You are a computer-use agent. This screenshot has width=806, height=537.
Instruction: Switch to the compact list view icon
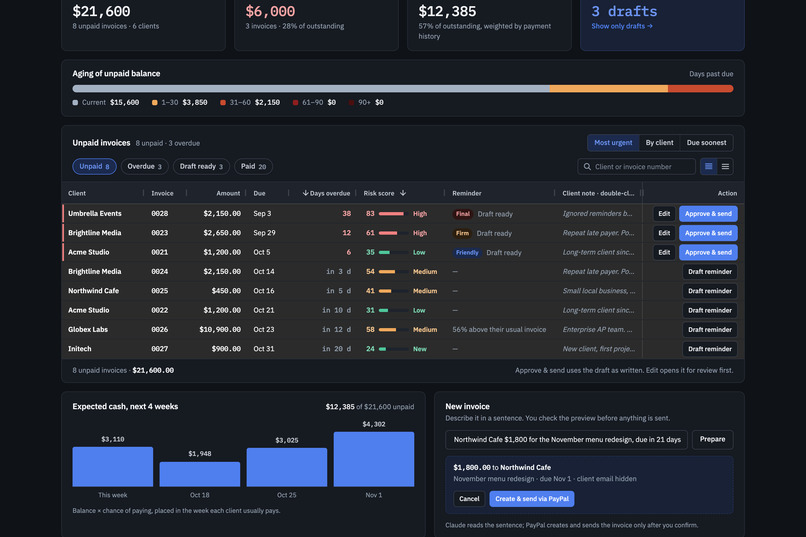pyautogui.click(x=725, y=166)
